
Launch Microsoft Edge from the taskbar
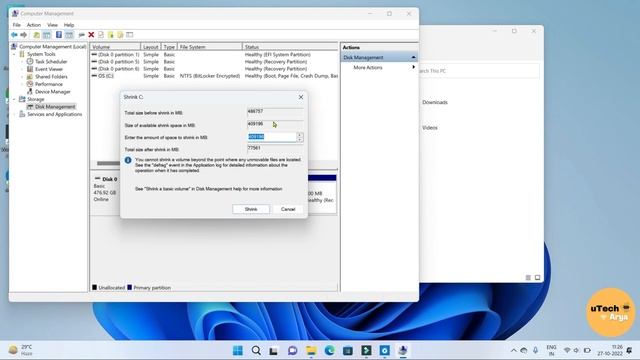[x=329, y=350]
